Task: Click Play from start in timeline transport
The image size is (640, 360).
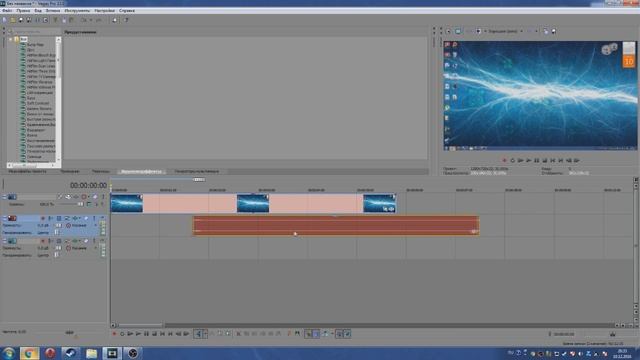Action: point(130,334)
